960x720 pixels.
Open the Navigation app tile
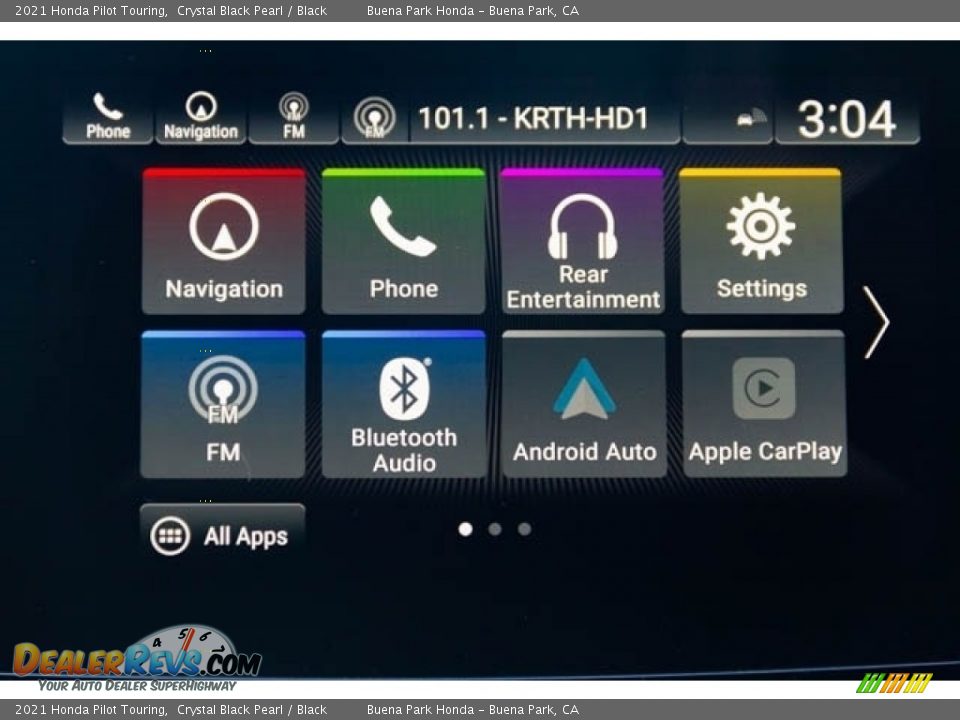223,242
